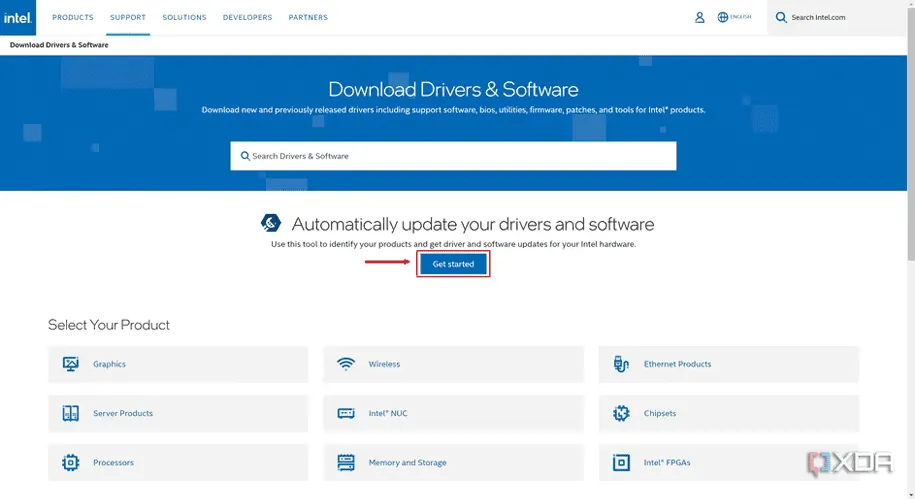Click the Memory and Storage icon
This screenshot has width=915, height=499.
[346, 462]
